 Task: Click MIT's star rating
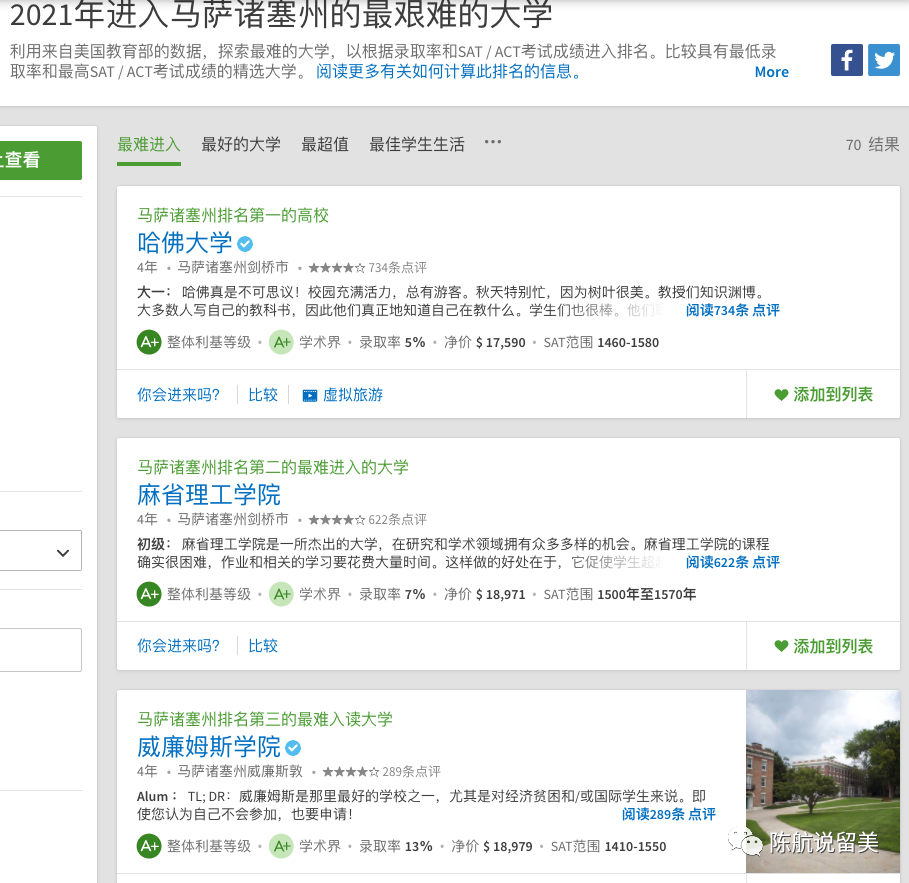pyautogui.click(x=337, y=519)
